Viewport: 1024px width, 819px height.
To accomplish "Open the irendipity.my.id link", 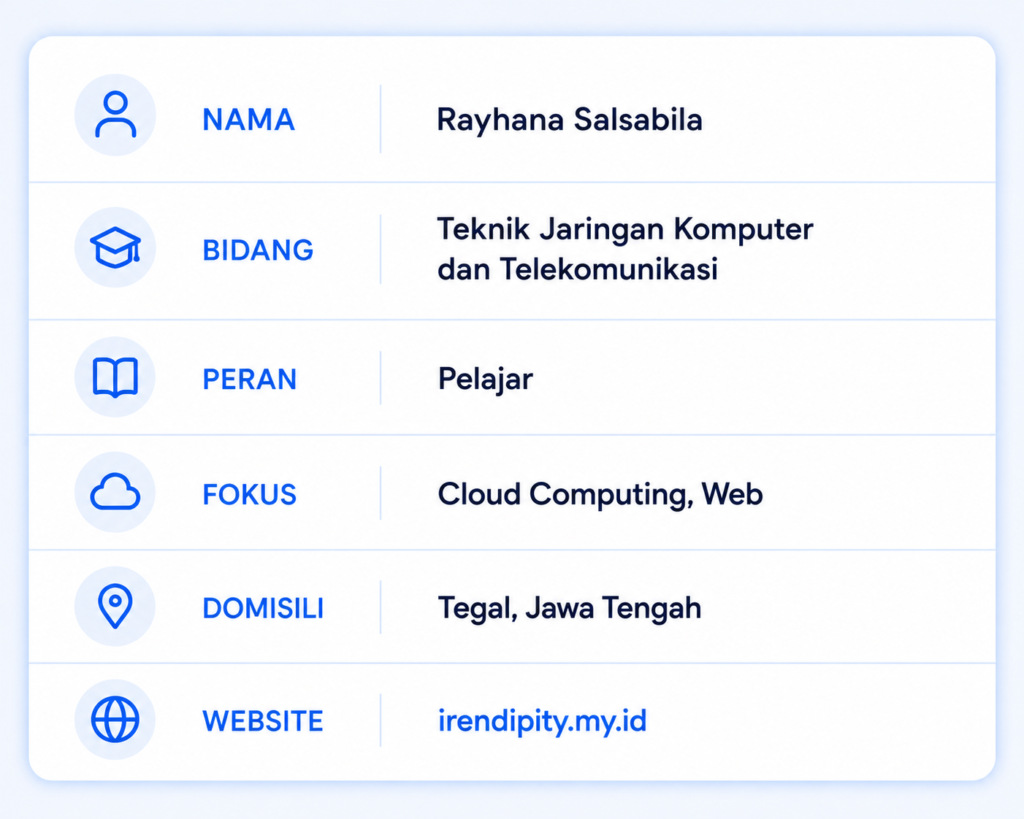I will (542, 722).
